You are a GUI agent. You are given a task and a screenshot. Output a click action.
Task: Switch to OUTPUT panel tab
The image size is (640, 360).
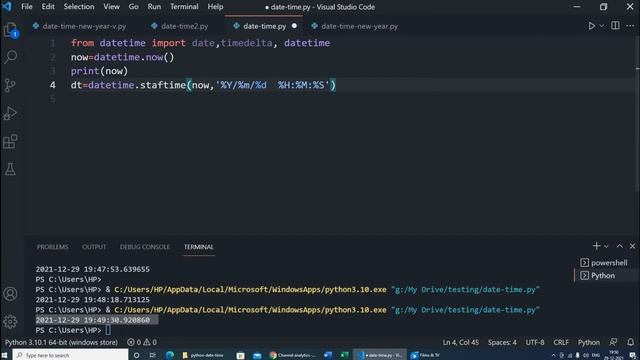coord(94,247)
